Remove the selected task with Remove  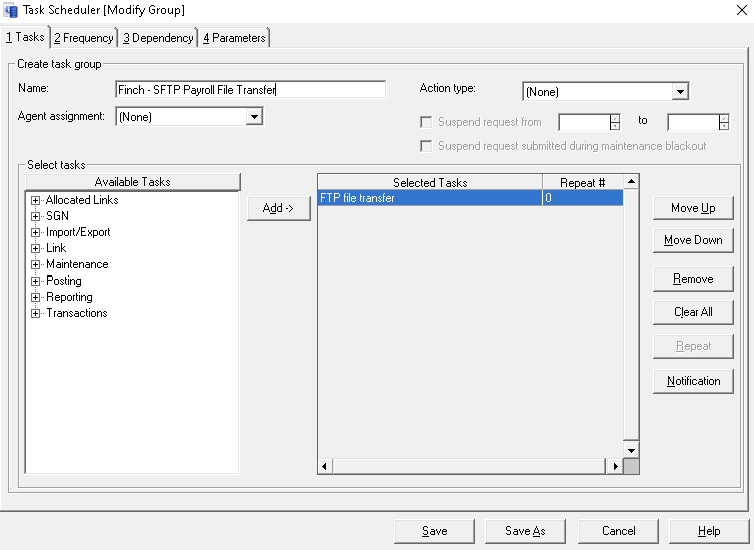(x=693, y=279)
